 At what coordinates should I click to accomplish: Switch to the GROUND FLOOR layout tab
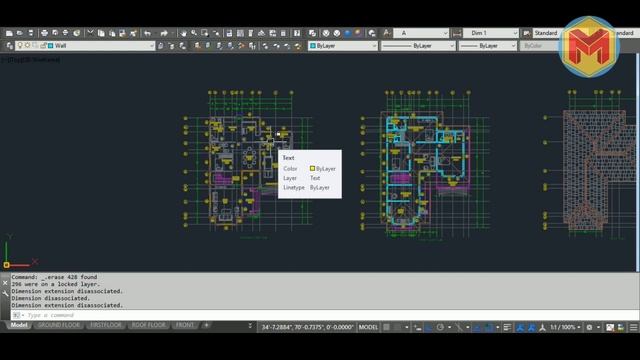coord(59,325)
